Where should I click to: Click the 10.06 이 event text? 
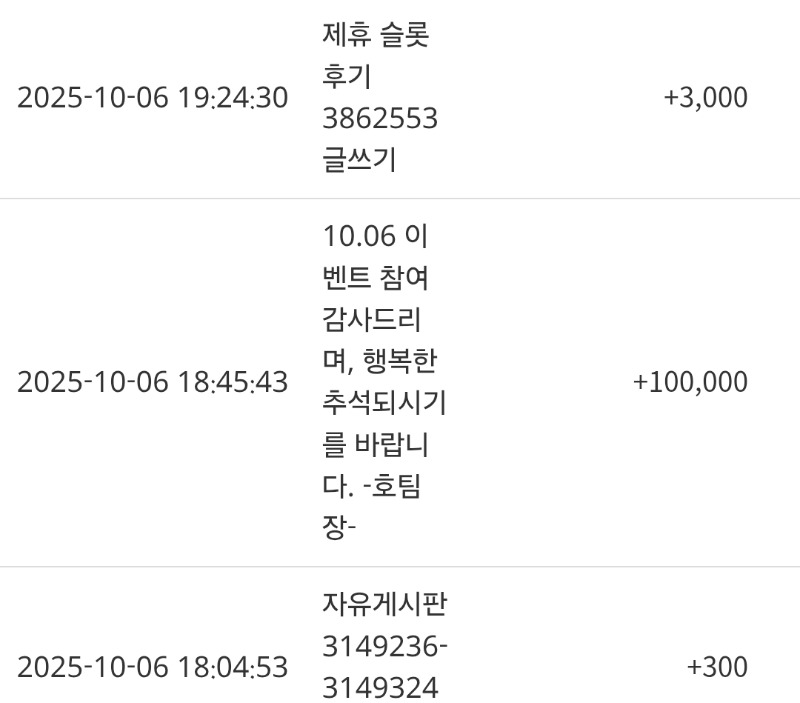[x=376, y=237]
